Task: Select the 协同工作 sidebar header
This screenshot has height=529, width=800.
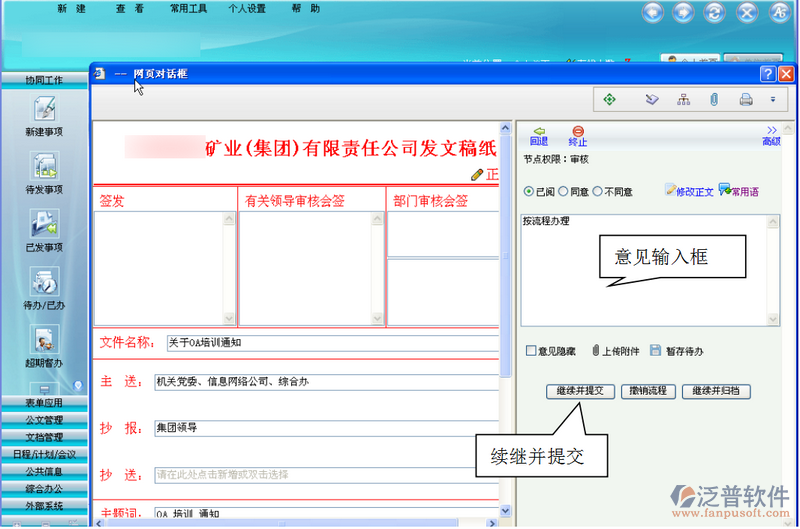Action: click(x=44, y=80)
